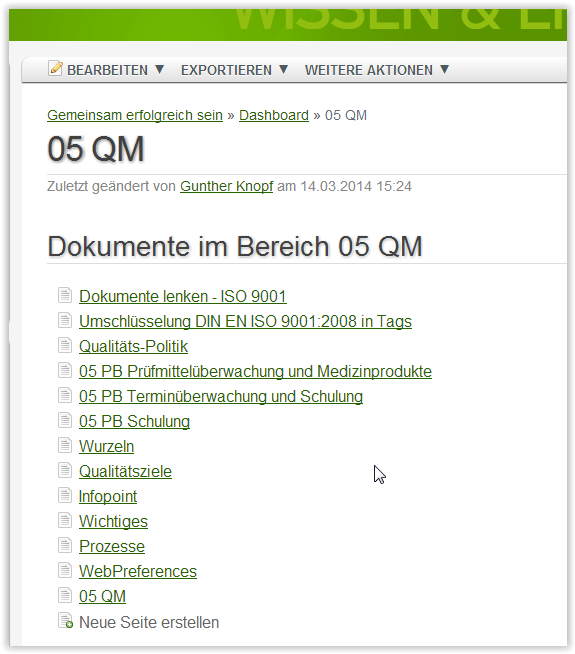The image size is (575, 654).
Task: Open the Wurzeln page
Action: 107,447
